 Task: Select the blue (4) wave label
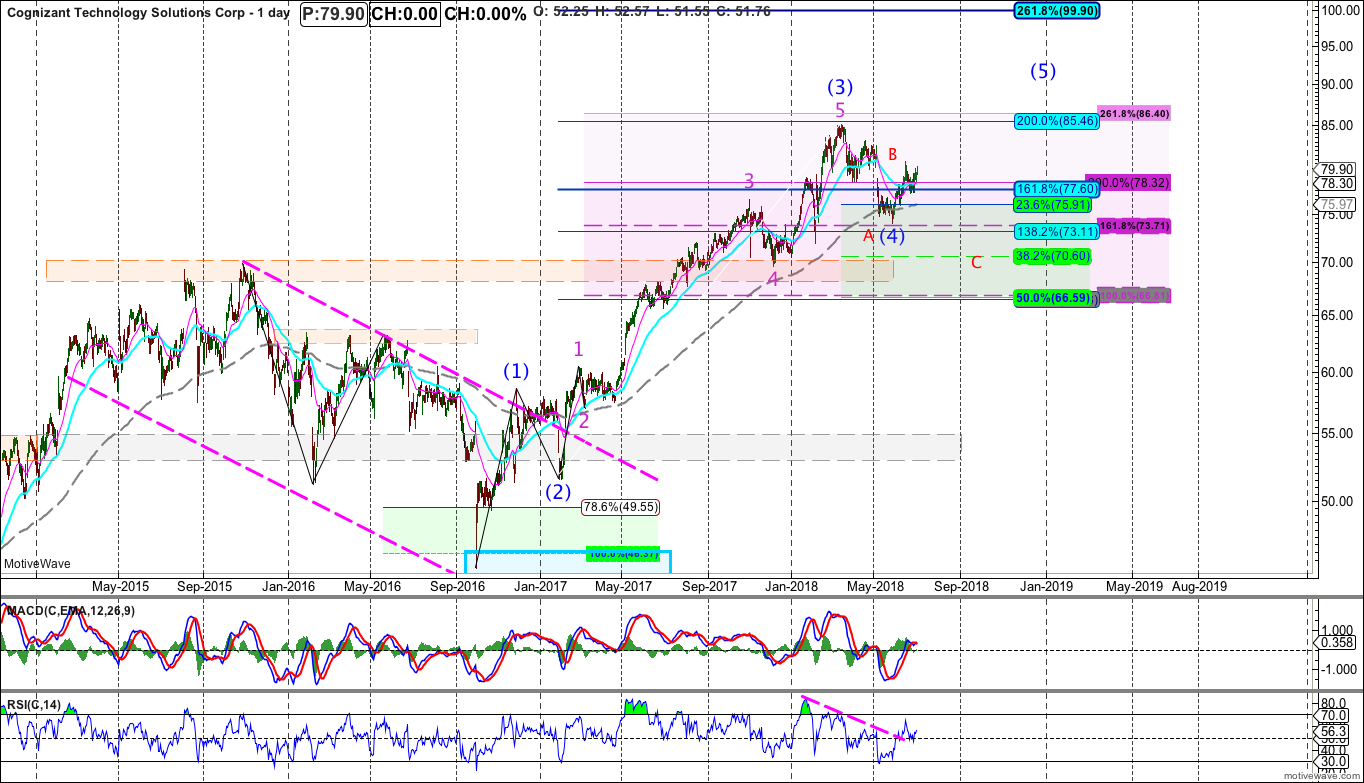pyautogui.click(x=893, y=237)
